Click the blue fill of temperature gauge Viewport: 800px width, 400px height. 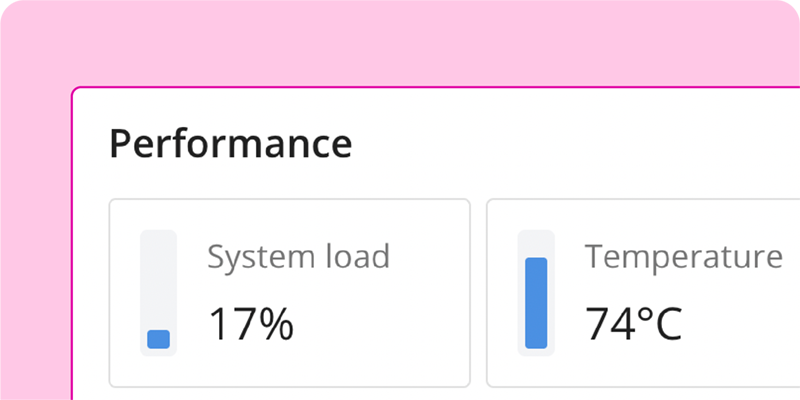[x=536, y=303]
